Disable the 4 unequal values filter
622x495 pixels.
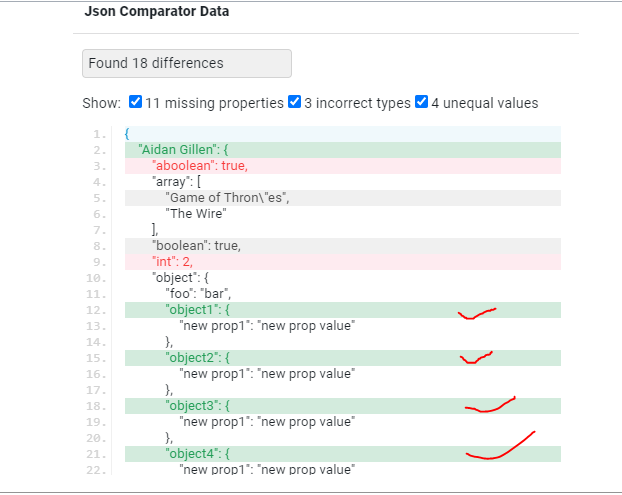click(421, 102)
